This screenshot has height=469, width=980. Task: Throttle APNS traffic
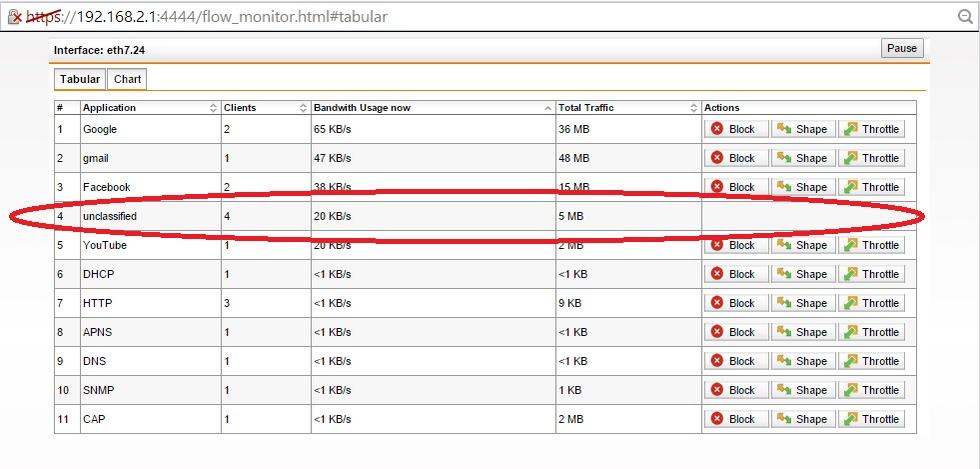click(871, 332)
